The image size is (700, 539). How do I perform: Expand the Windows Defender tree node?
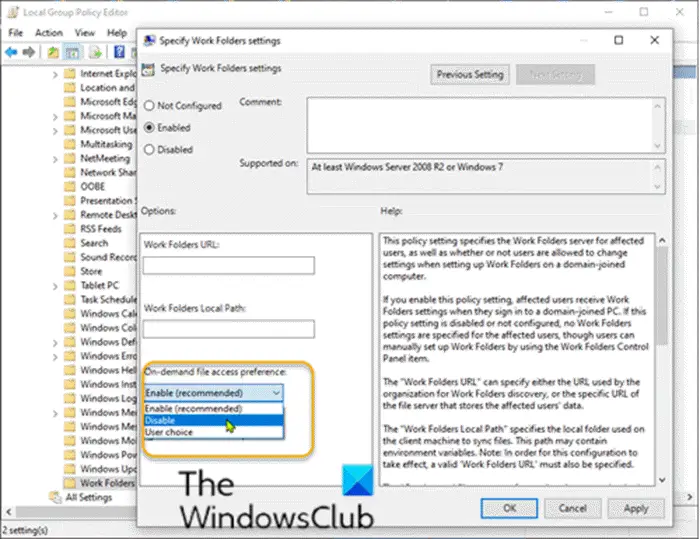coord(55,343)
